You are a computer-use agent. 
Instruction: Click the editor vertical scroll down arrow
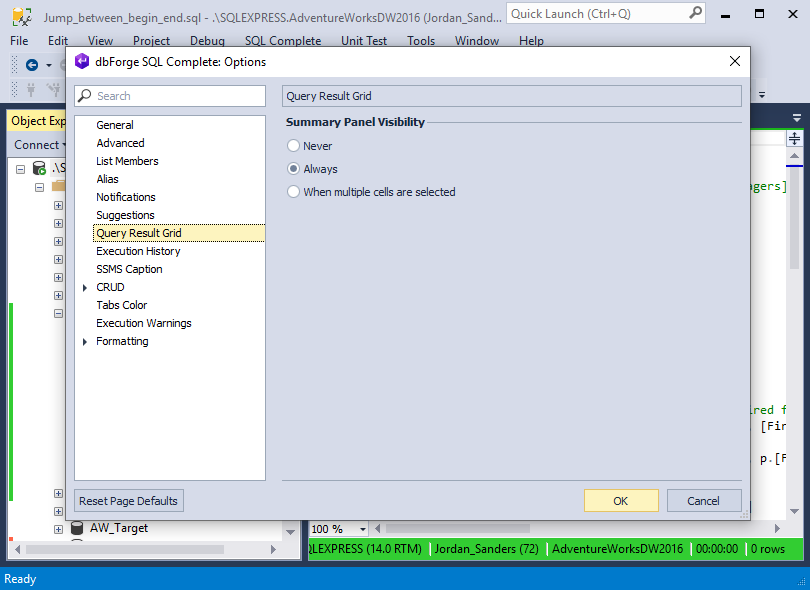click(795, 511)
